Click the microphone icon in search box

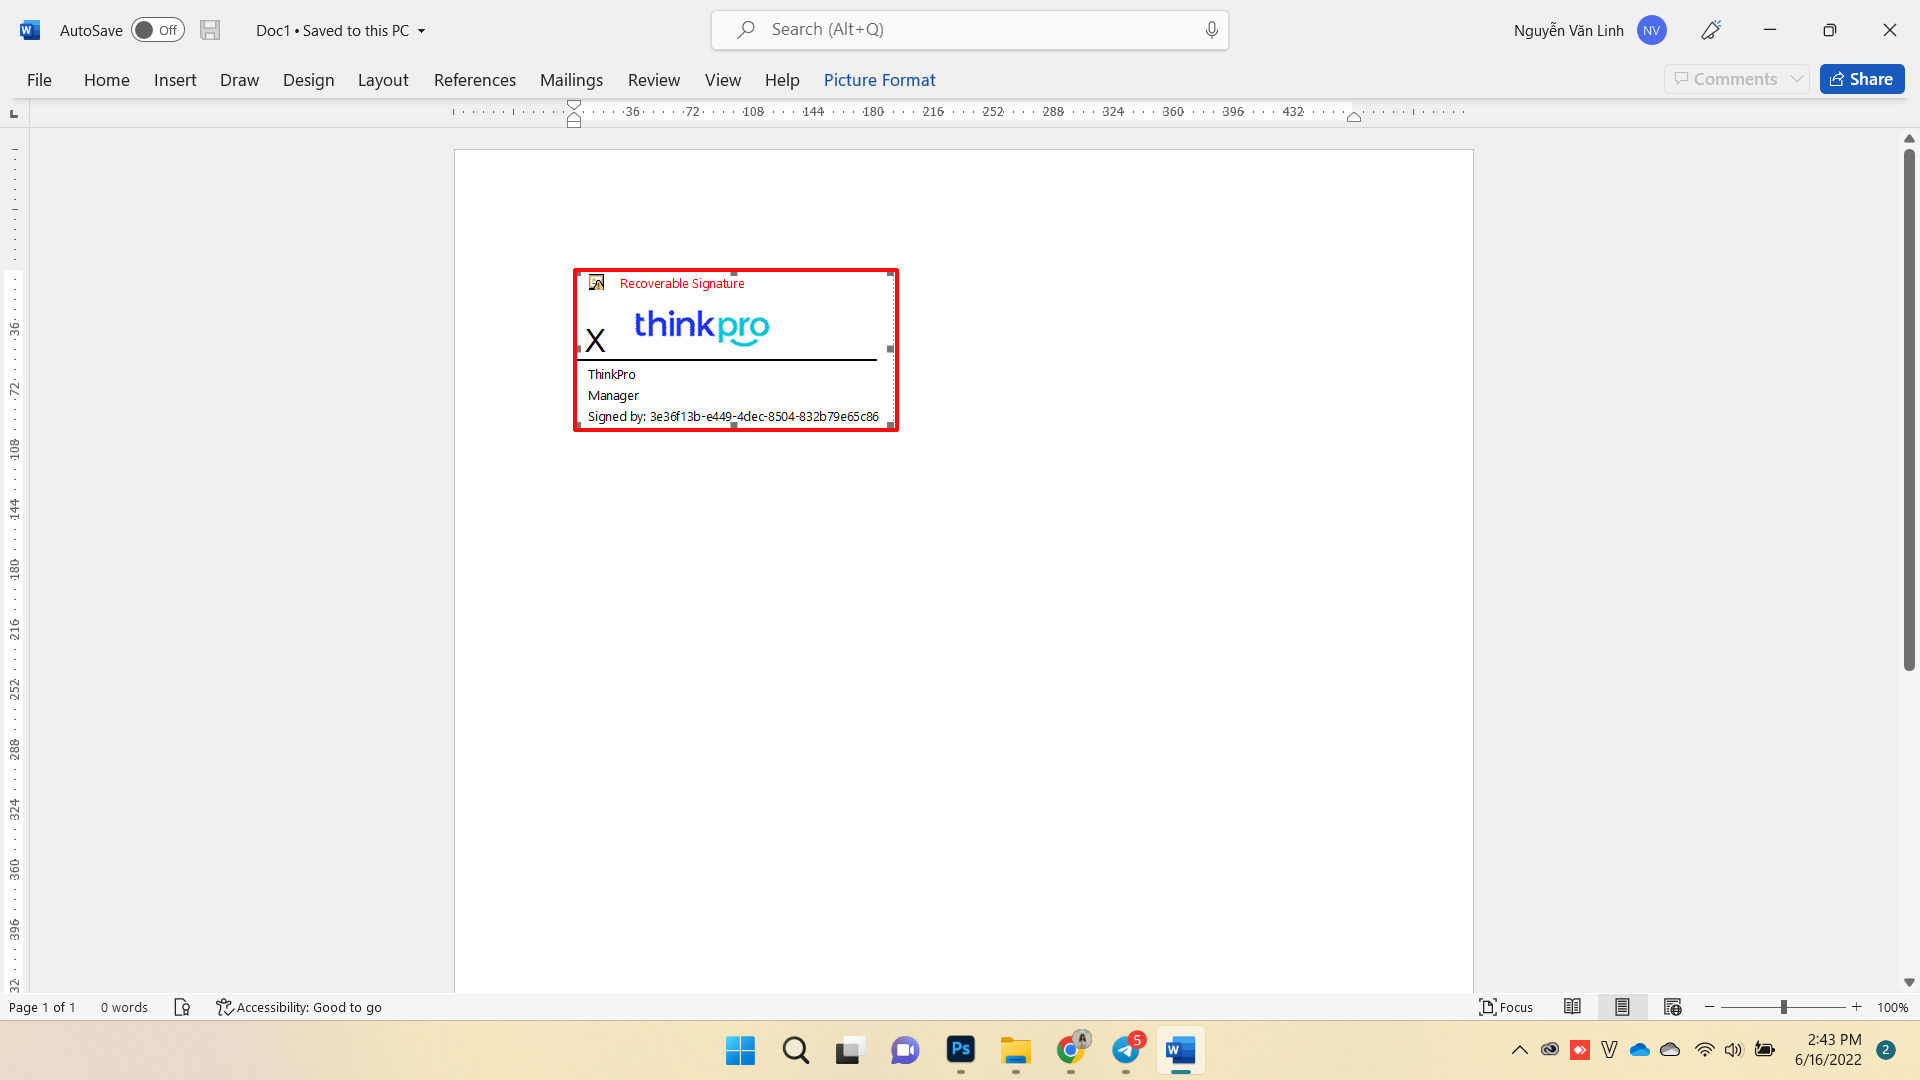point(1211,30)
